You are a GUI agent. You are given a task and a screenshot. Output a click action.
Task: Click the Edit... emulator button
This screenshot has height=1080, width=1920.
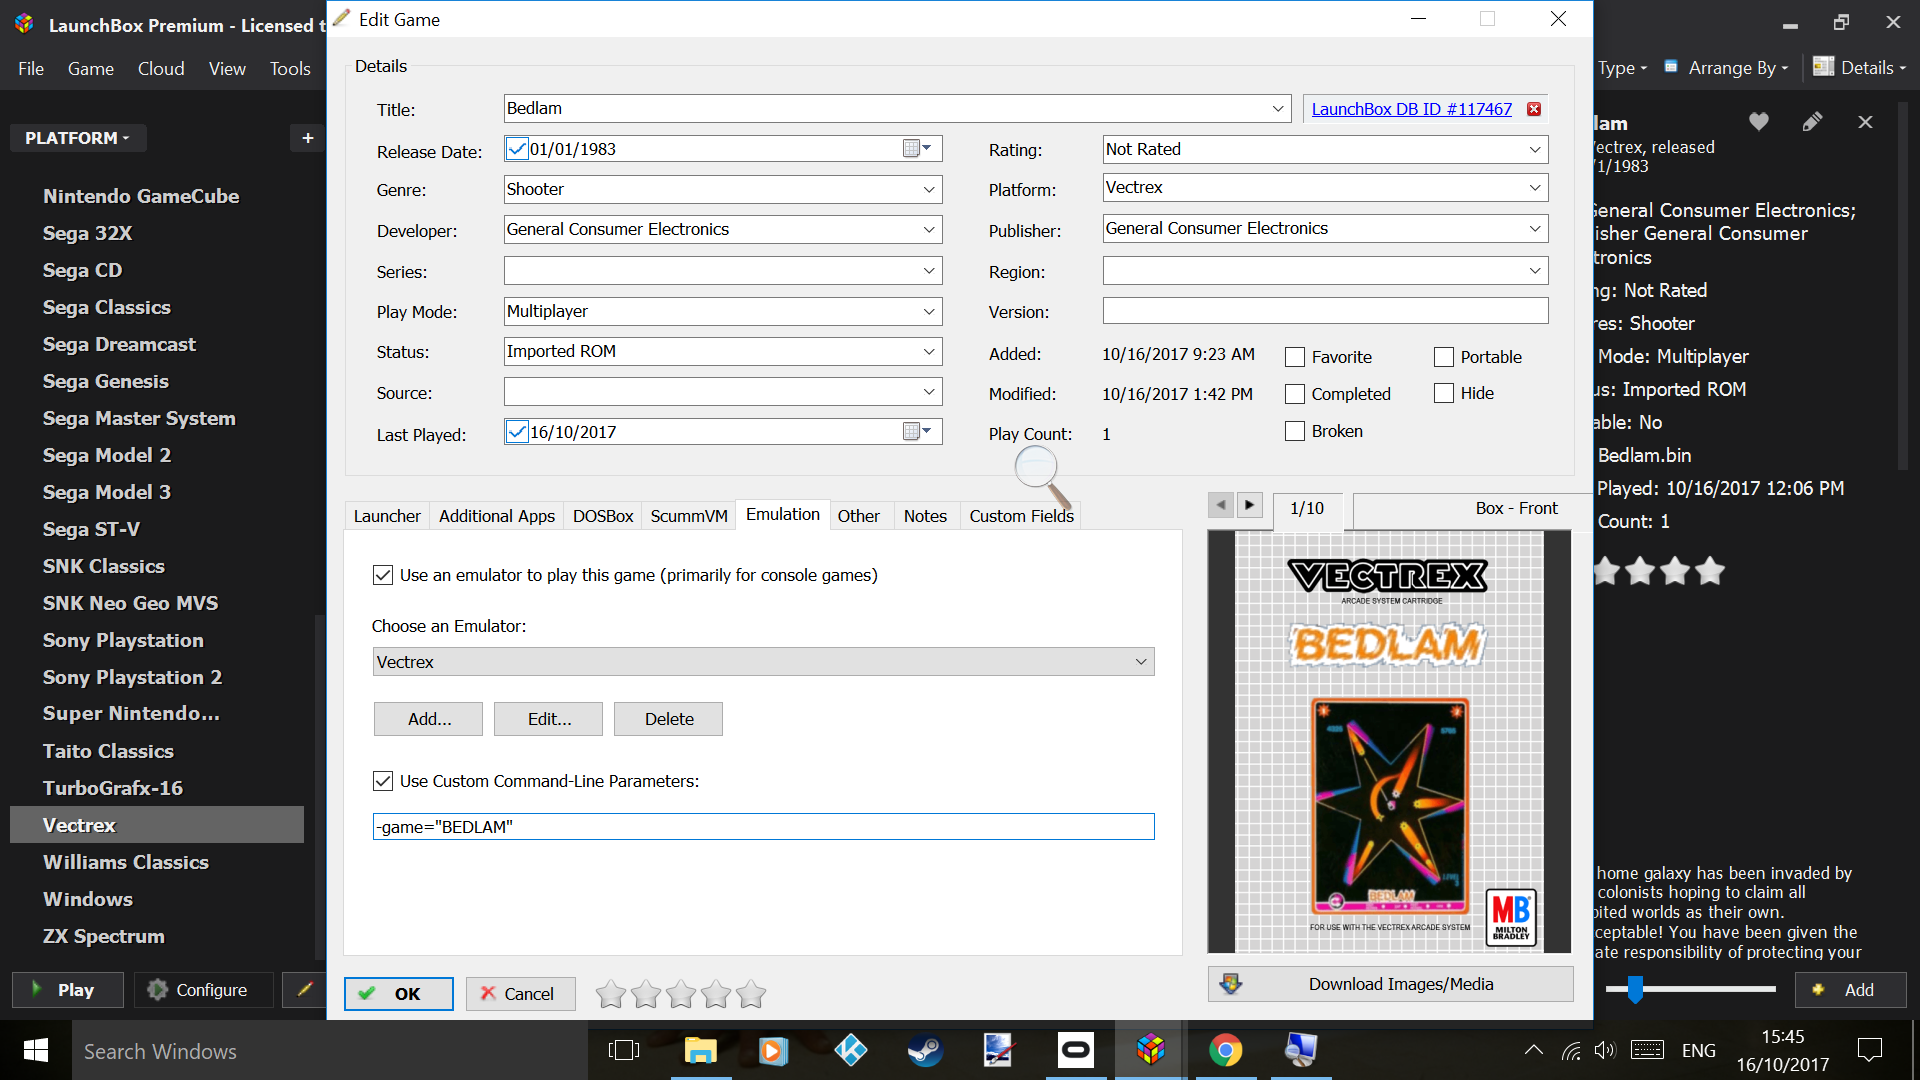(x=549, y=719)
